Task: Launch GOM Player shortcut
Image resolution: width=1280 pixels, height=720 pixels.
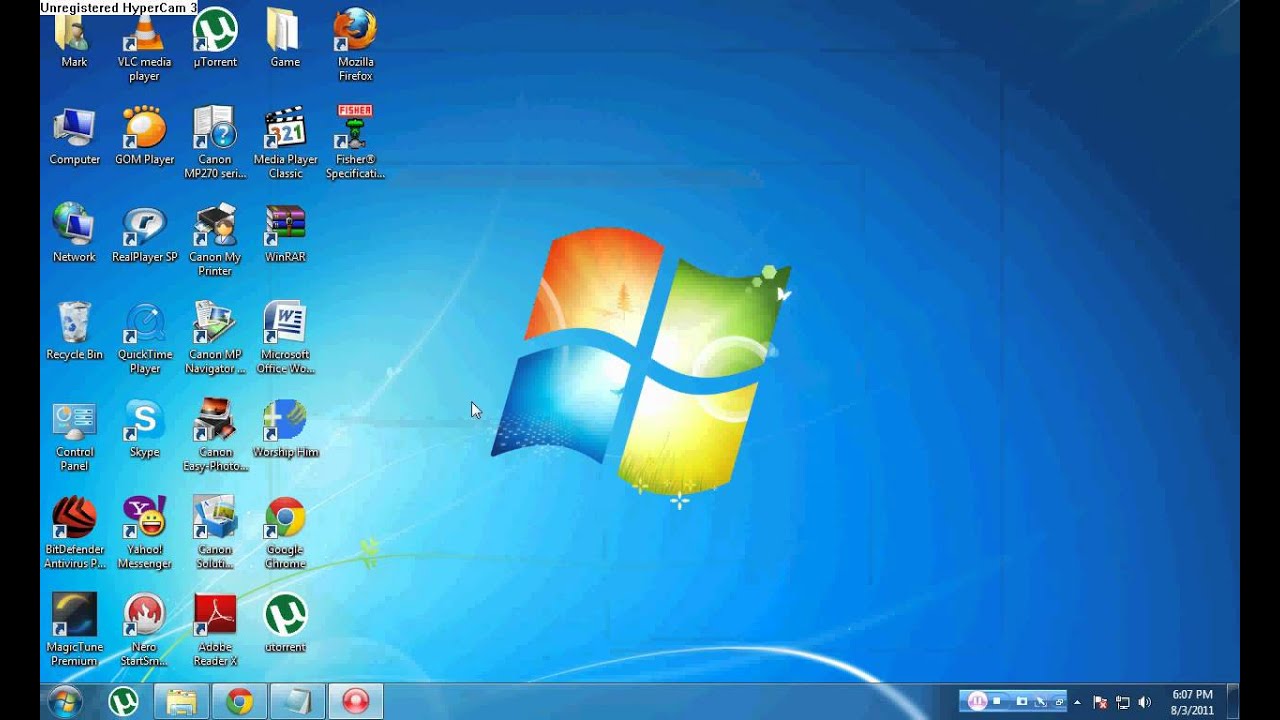Action: 145,136
